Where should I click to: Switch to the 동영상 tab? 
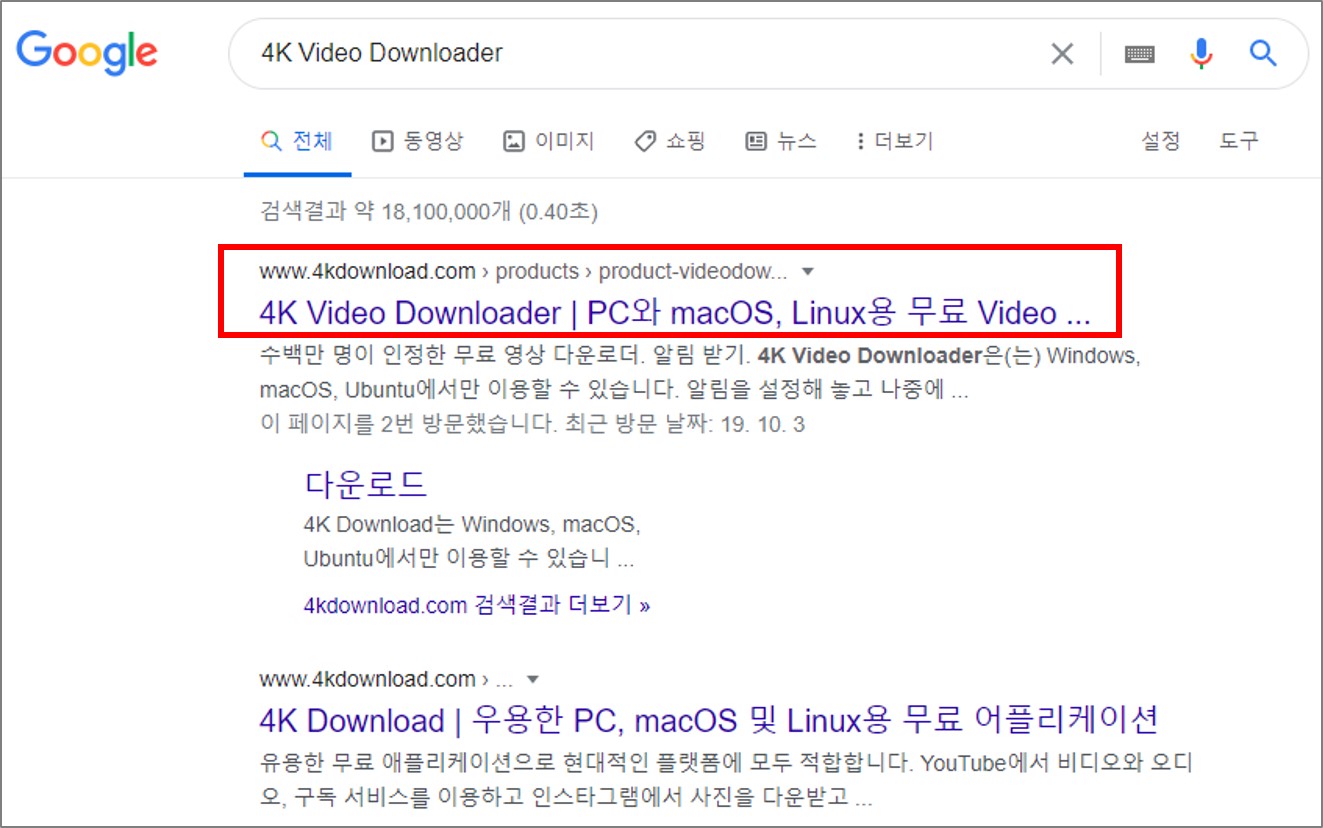[x=418, y=141]
